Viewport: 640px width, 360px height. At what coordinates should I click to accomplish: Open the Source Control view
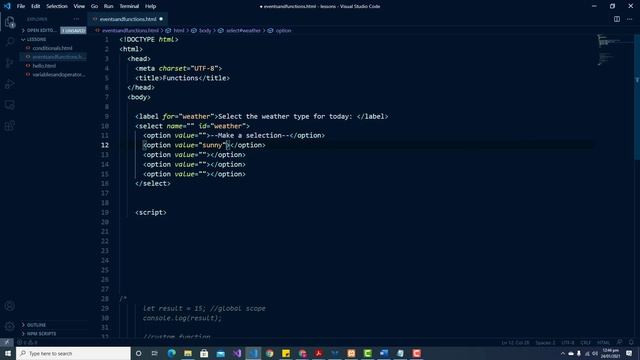pyautogui.click(x=9, y=62)
